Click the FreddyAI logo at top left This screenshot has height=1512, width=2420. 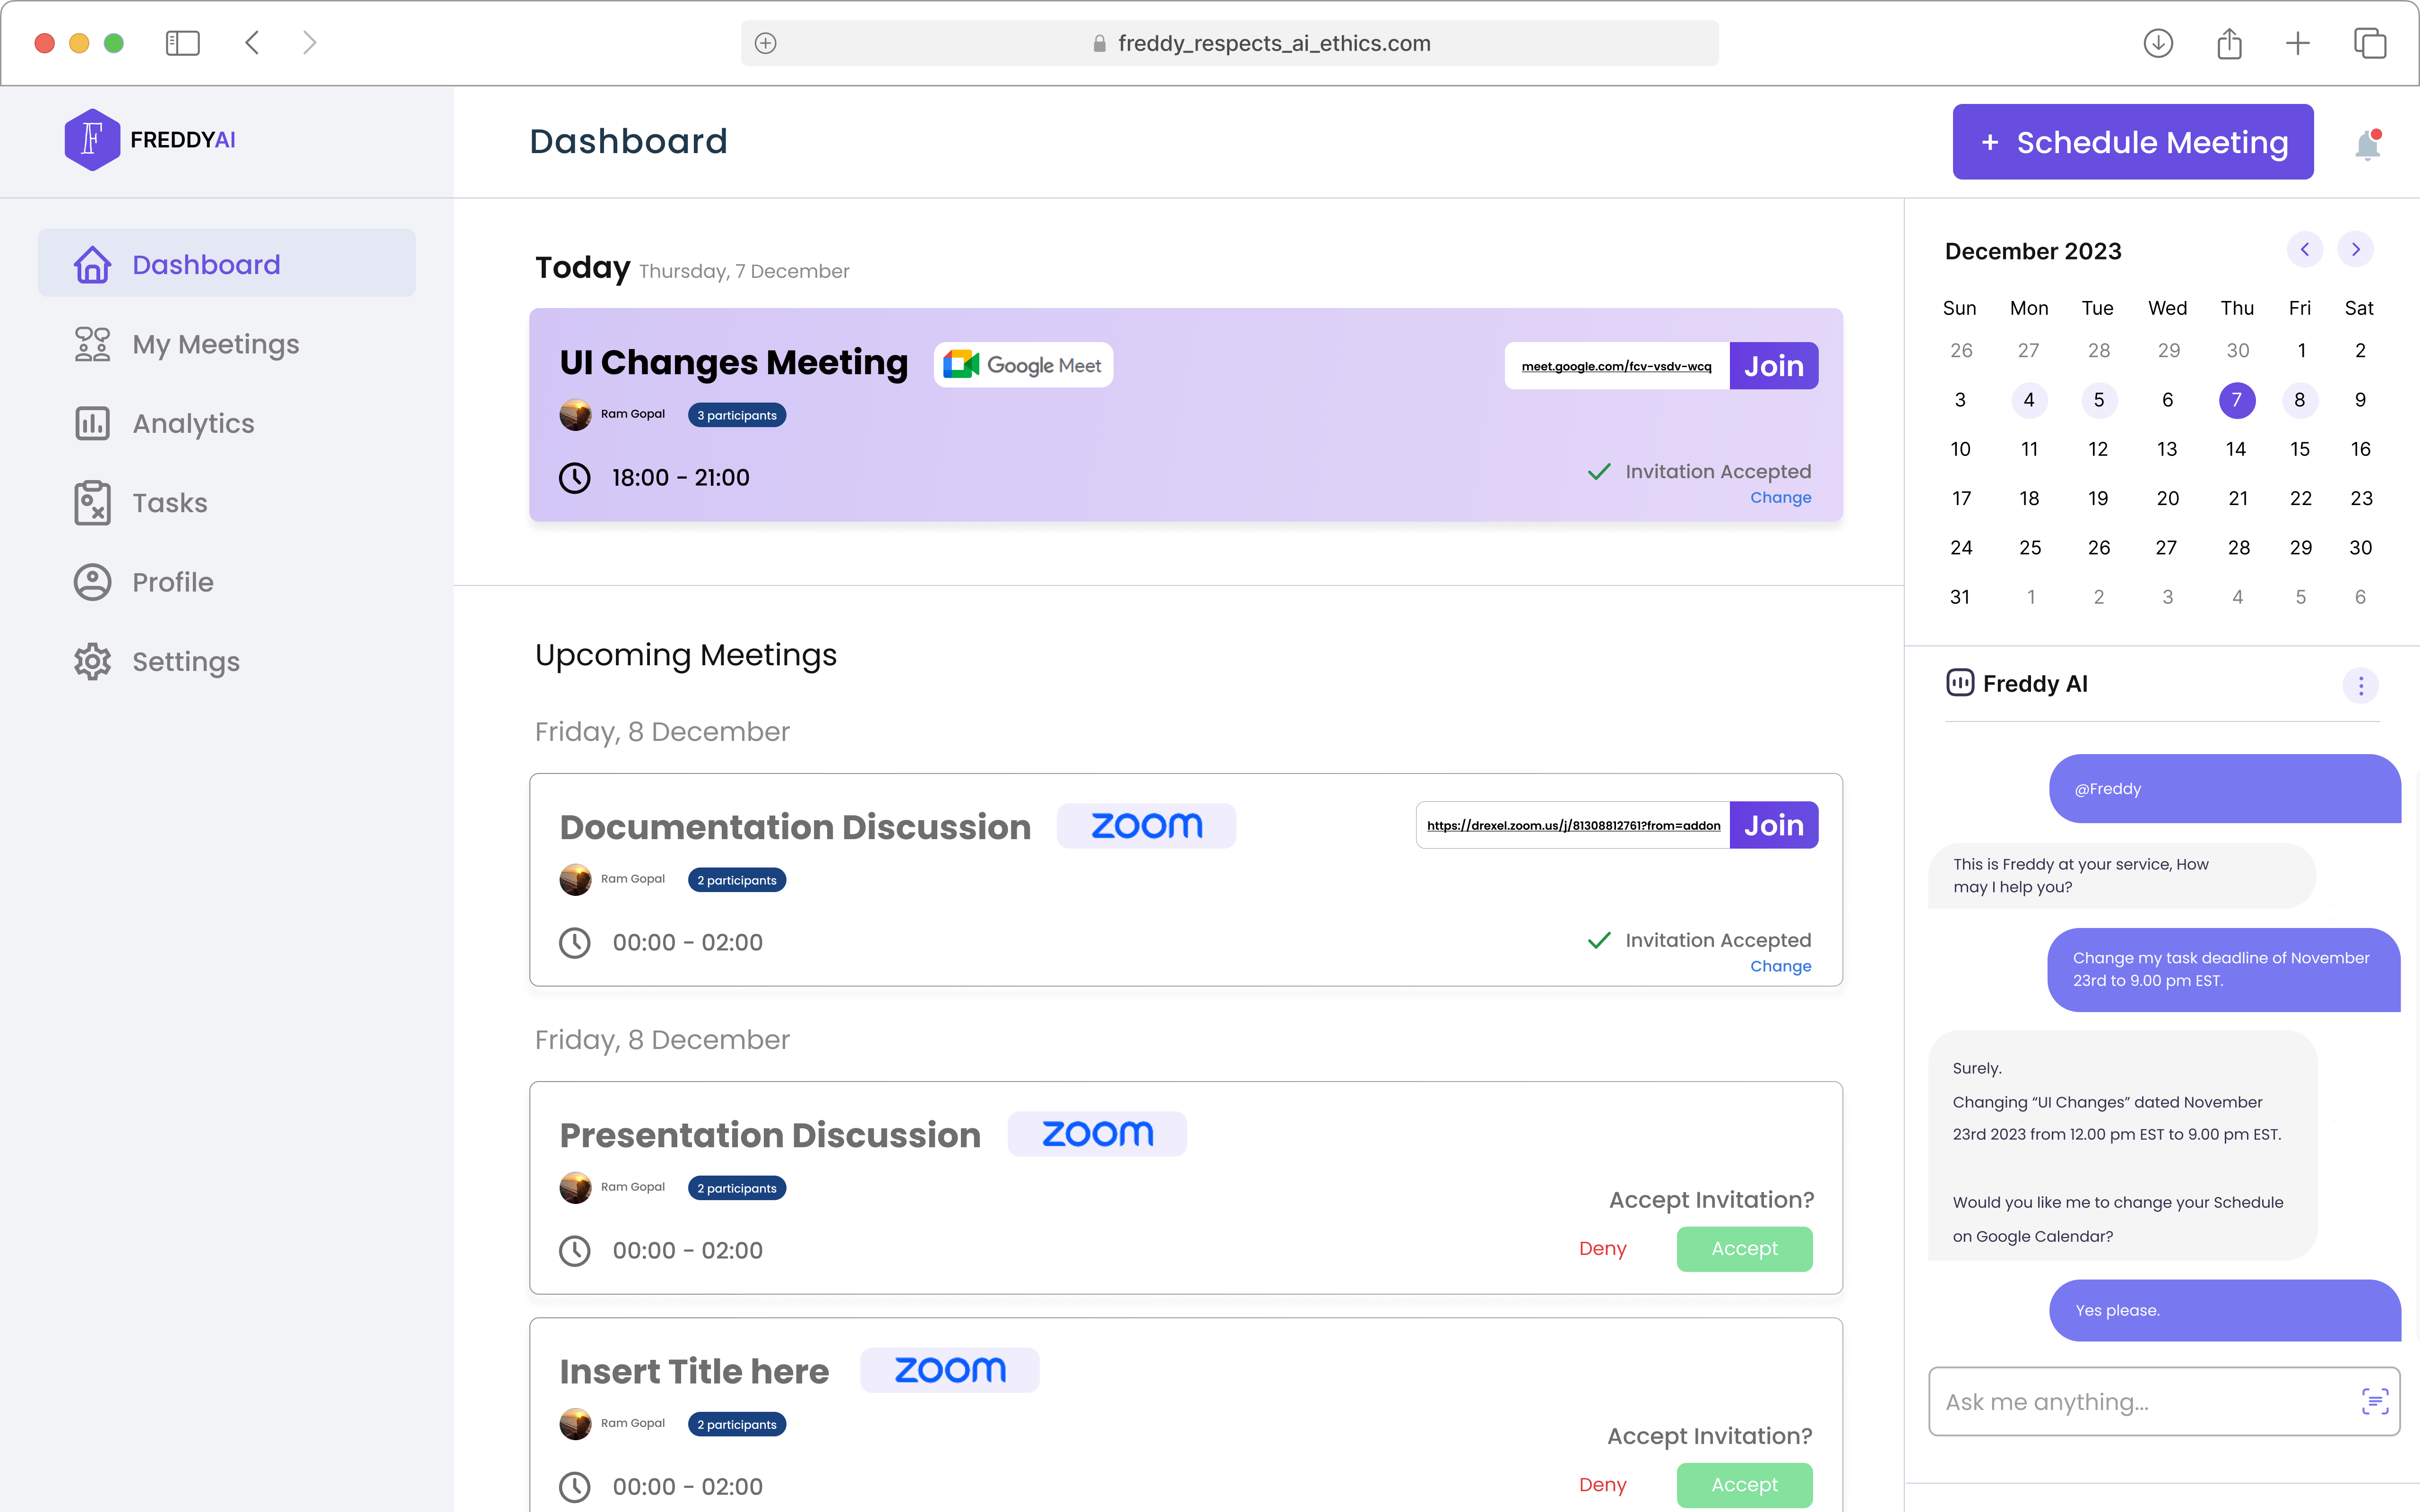(x=150, y=139)
